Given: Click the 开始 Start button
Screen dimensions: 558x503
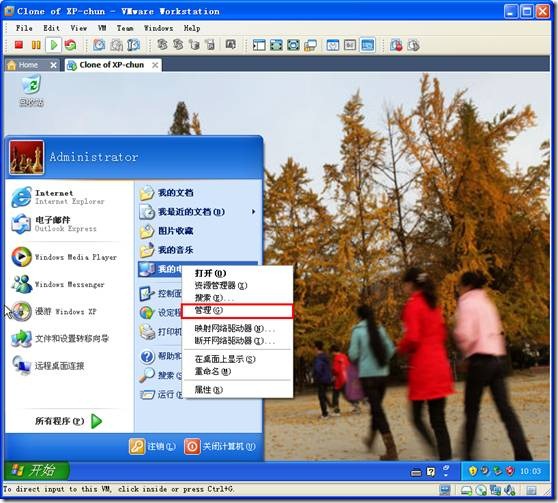Looking at the screenshot, I should tap(37, 471).
